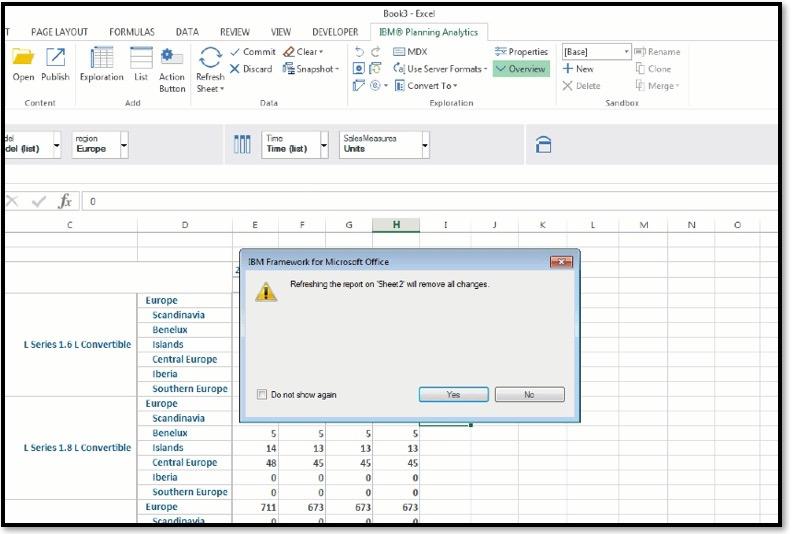792x534 pixels.
Task: Click the Publish icon
Action: click(x=55, y=64)
